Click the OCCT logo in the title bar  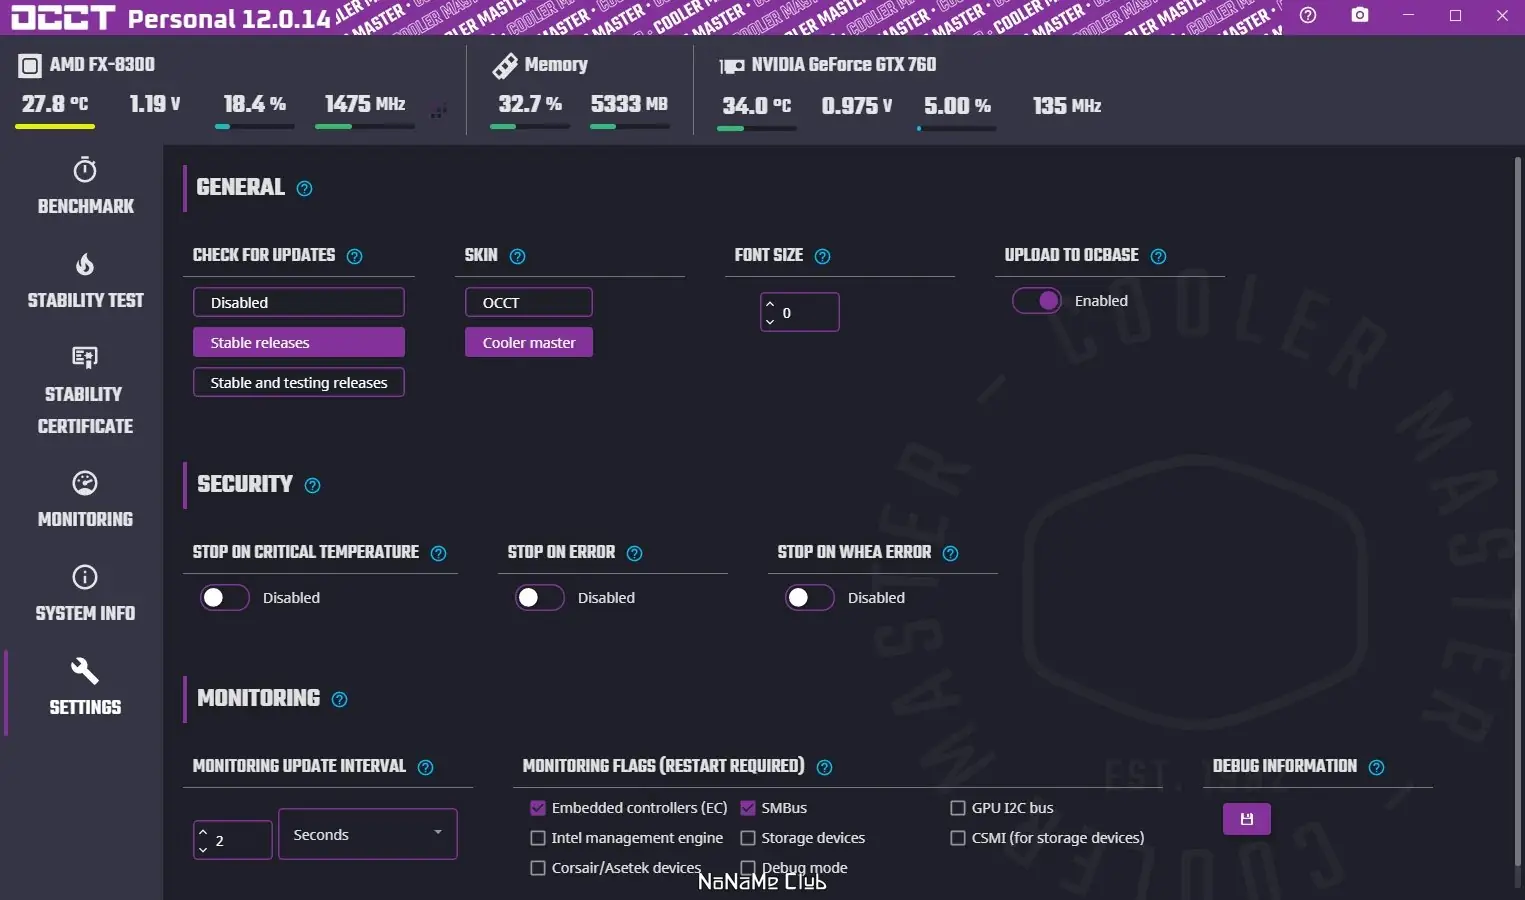pyautogui.click(x=63, y=17)
